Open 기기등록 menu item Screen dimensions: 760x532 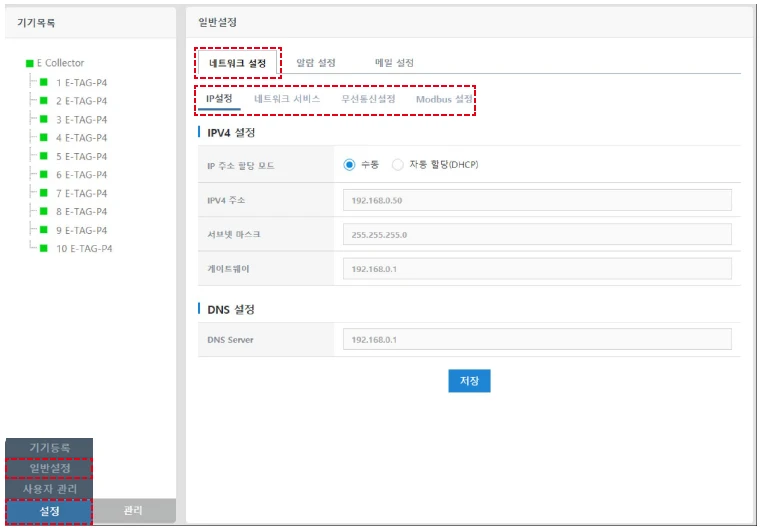point(49,448)
